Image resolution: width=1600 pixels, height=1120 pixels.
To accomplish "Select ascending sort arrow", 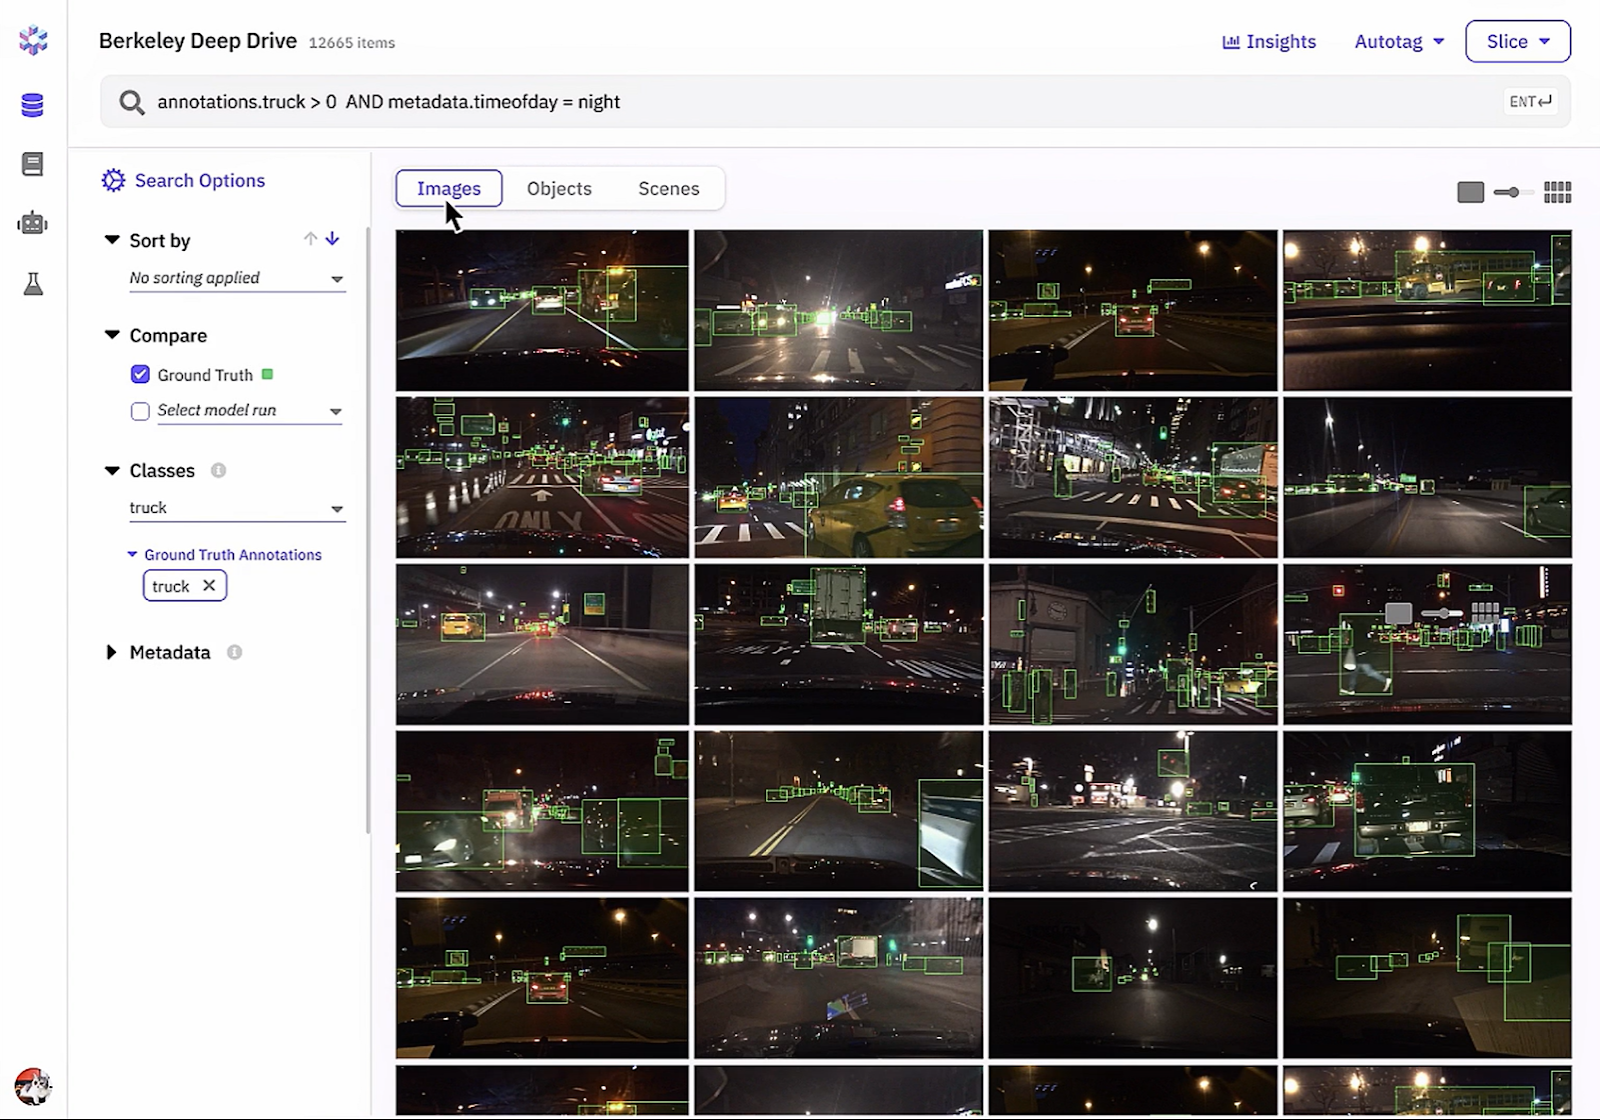I will (x=311, y=239).
